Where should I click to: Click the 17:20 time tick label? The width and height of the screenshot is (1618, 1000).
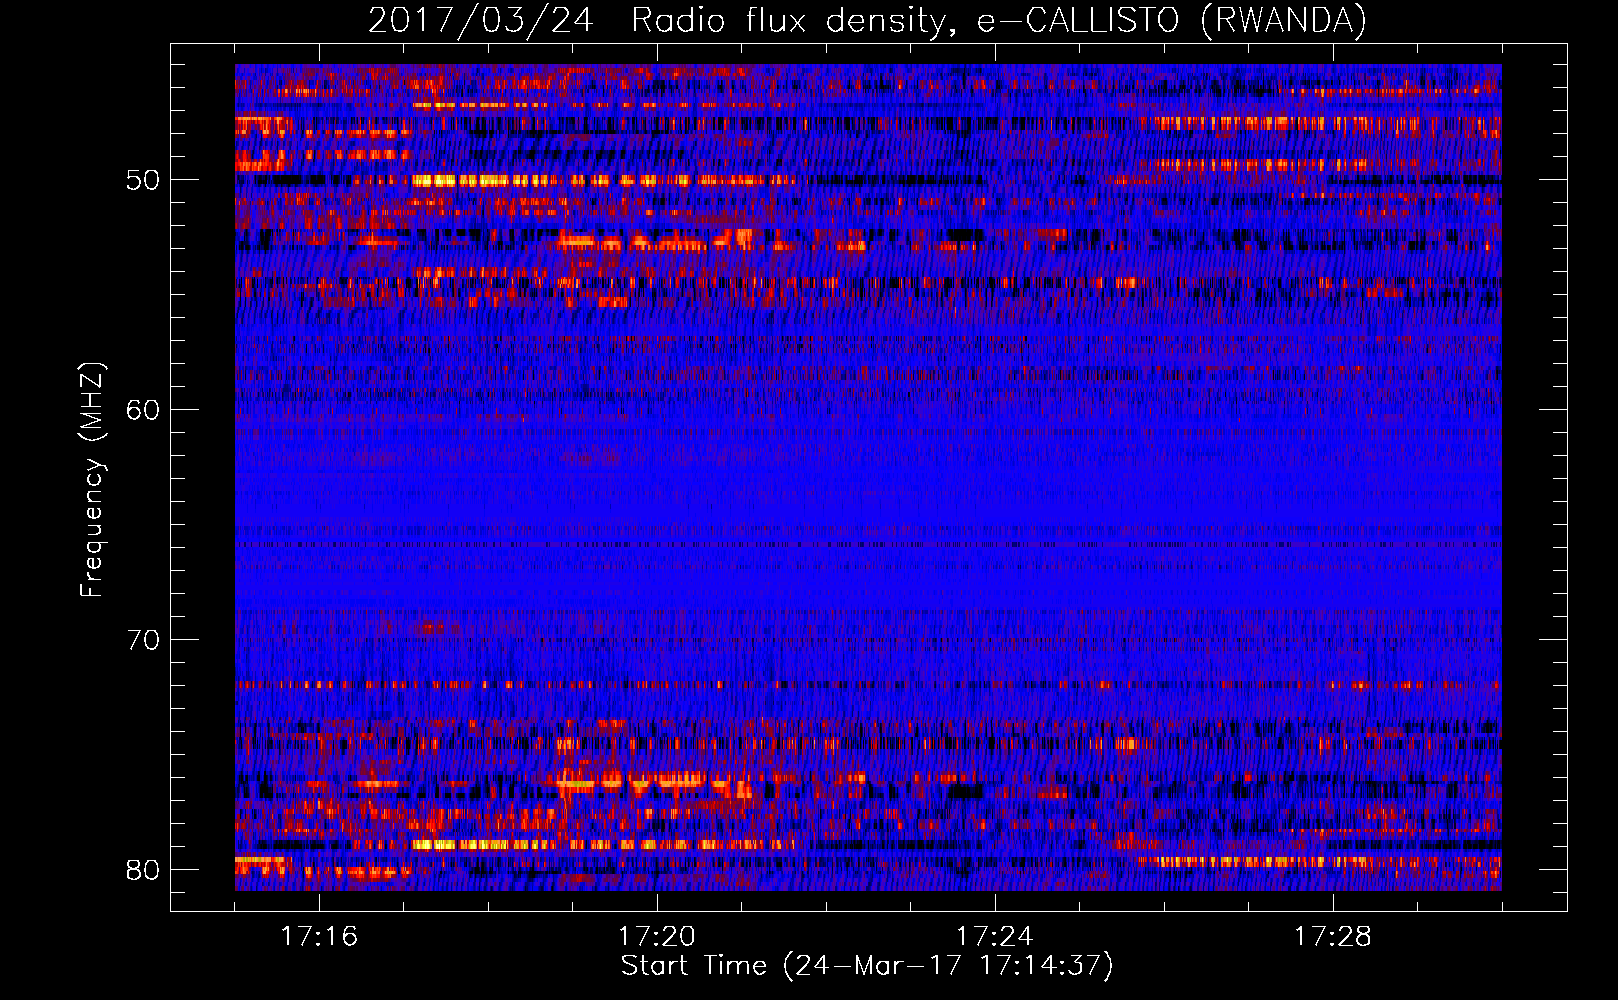point(657,937)
